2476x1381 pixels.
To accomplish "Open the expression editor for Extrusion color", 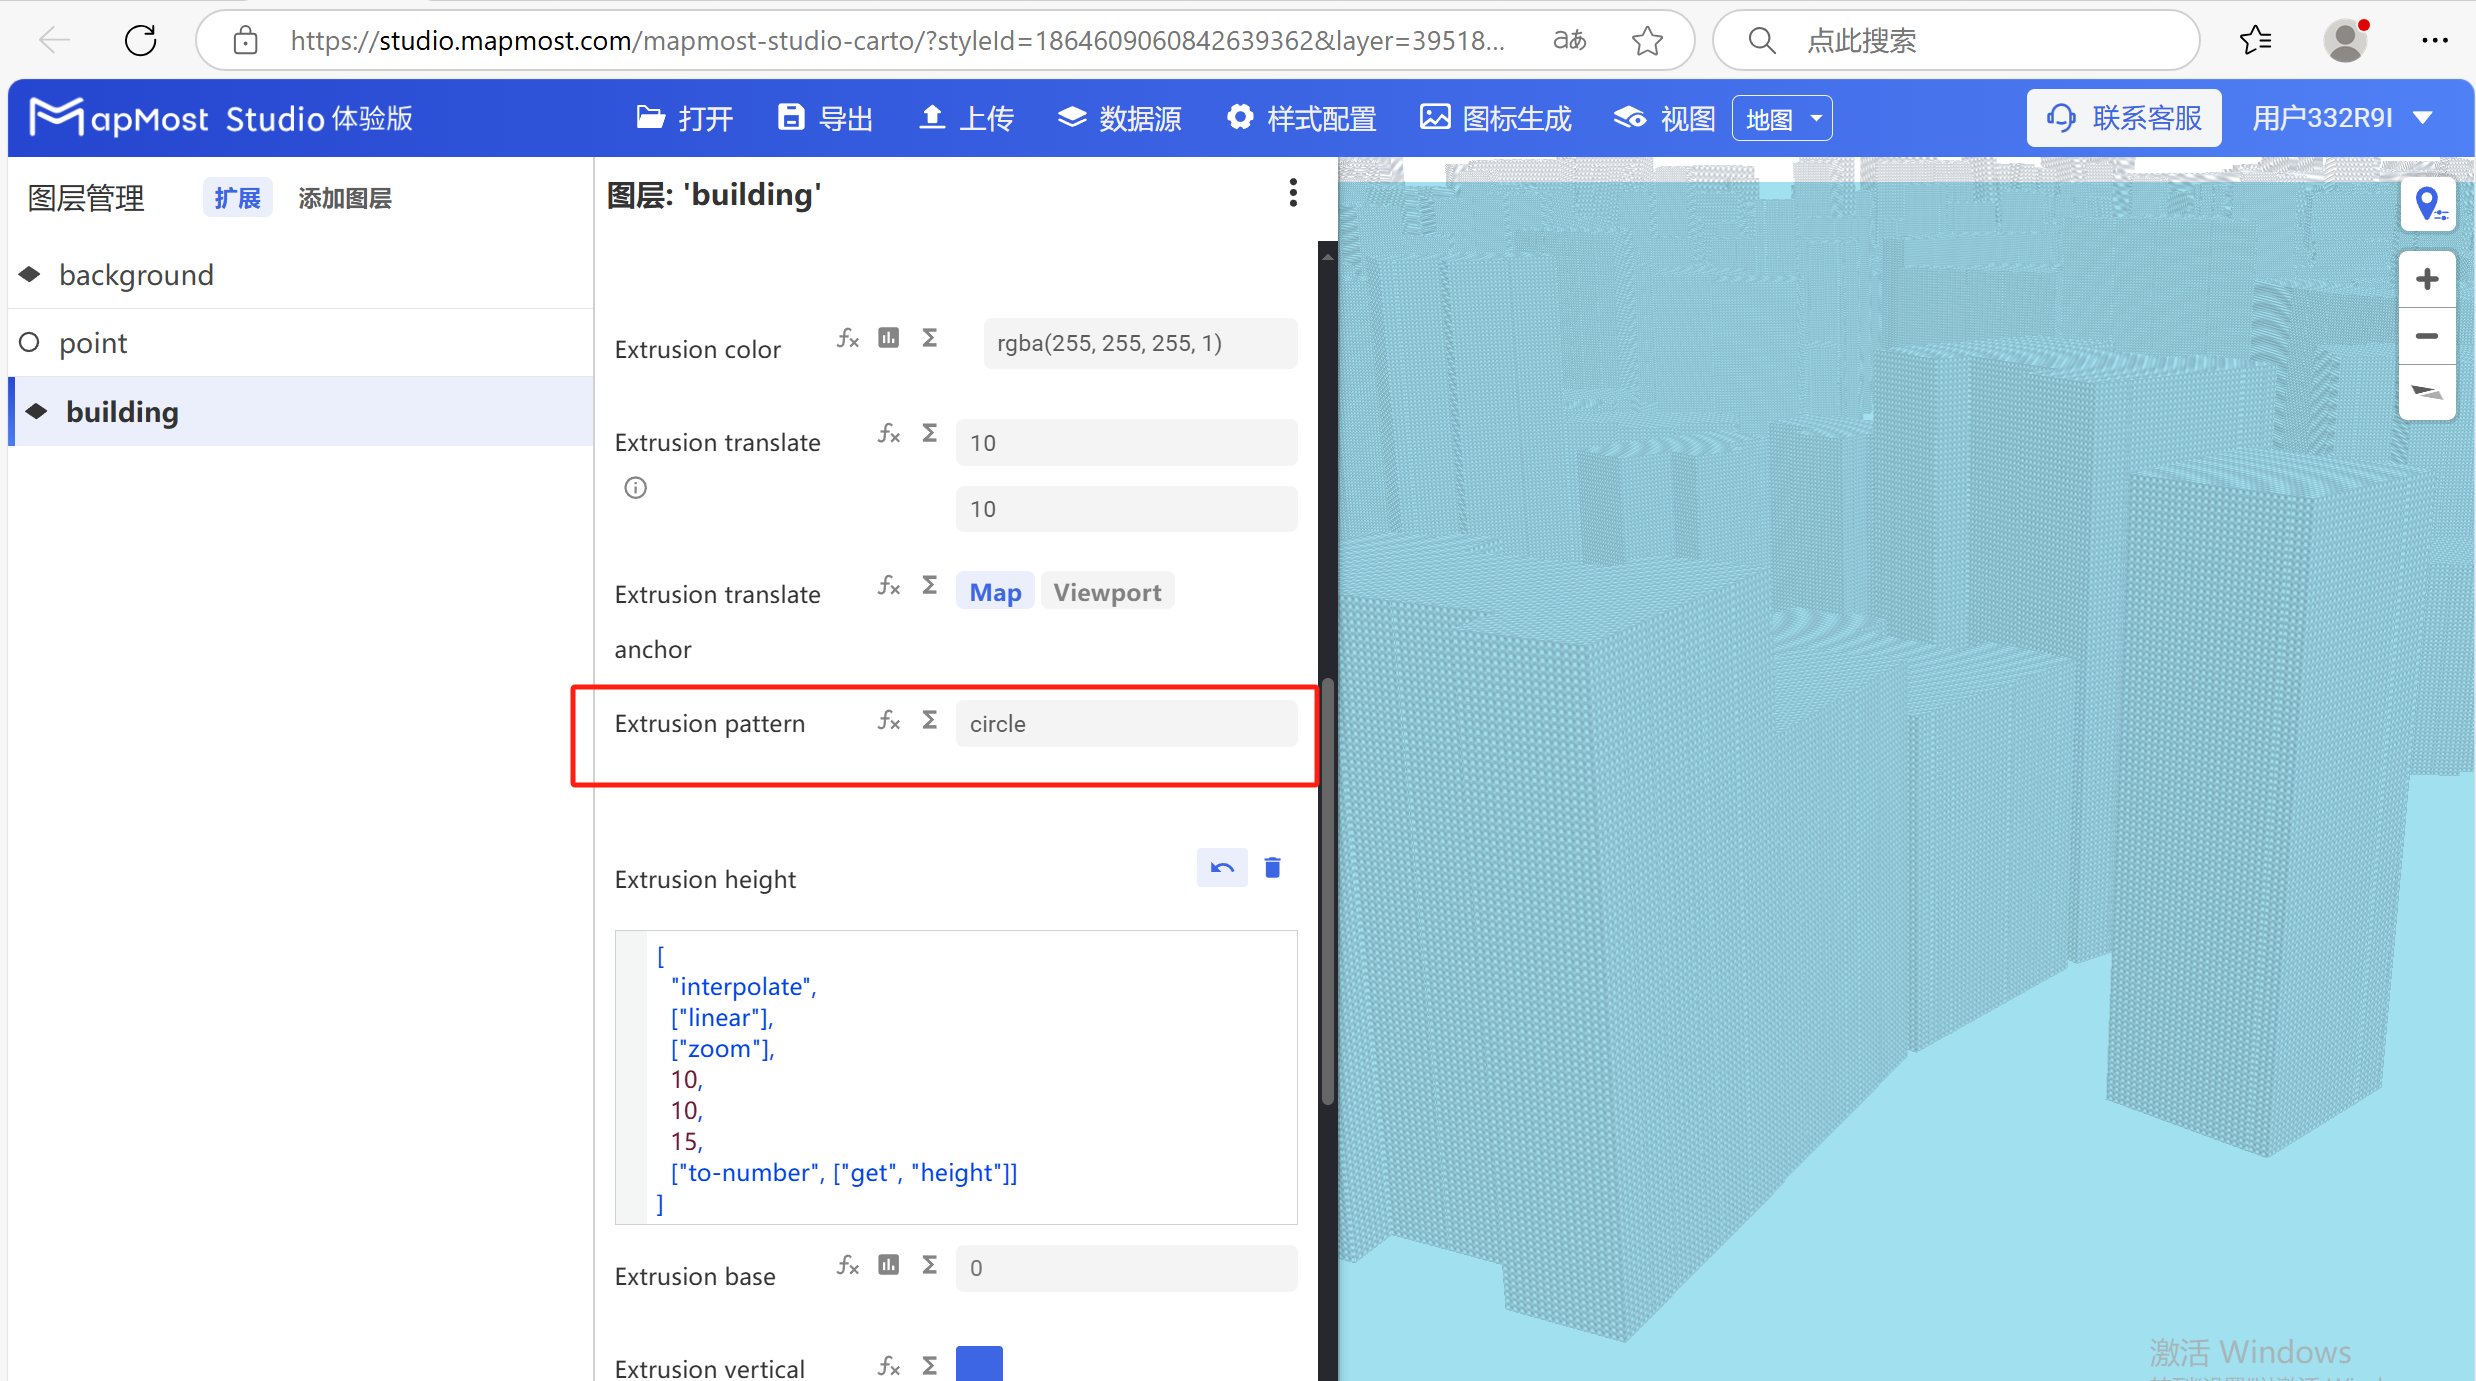I will [846, 338].
